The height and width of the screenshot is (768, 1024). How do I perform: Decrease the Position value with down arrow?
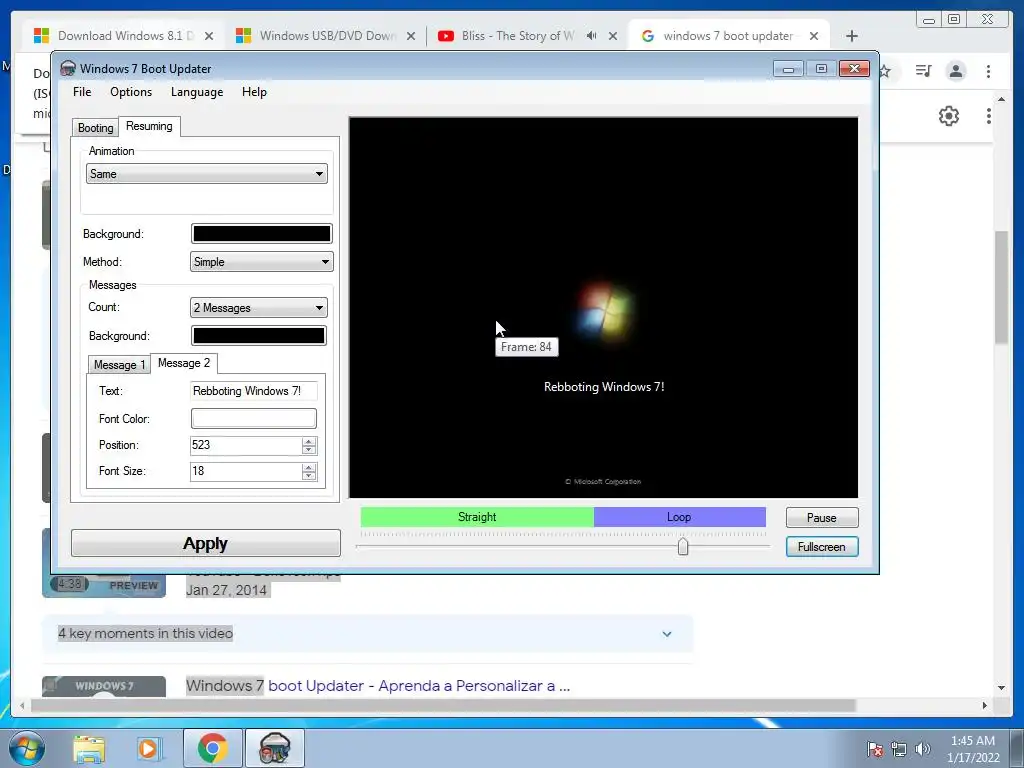point(309,450)
